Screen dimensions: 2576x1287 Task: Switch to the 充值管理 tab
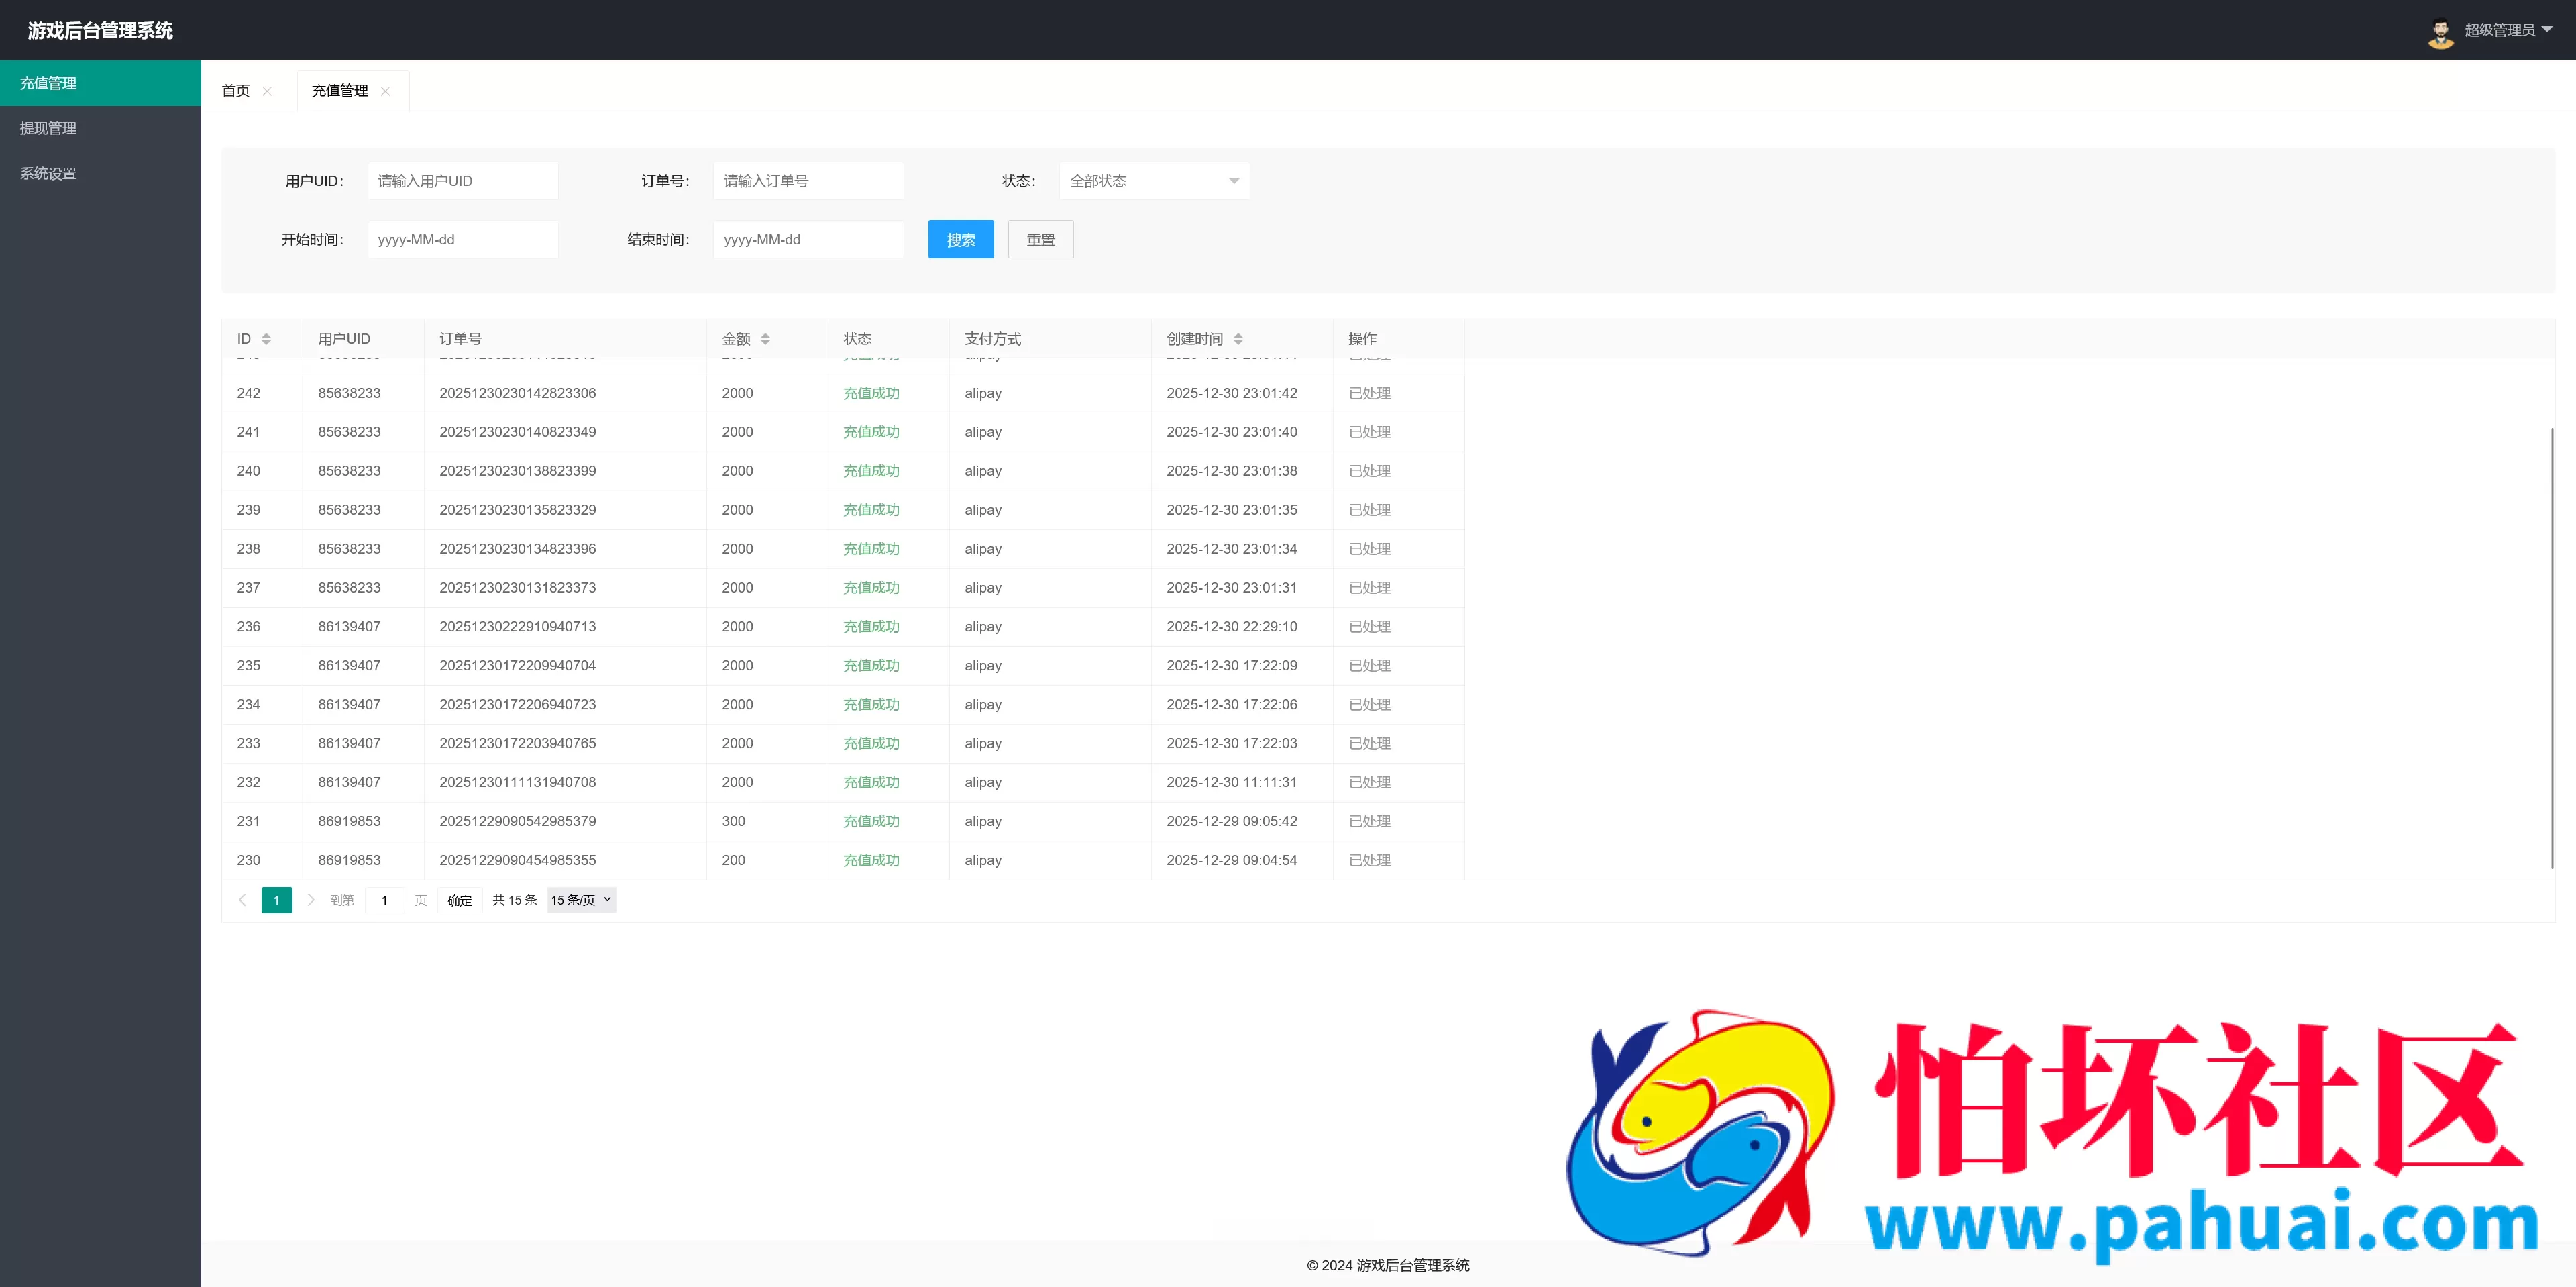click(340, 91)
